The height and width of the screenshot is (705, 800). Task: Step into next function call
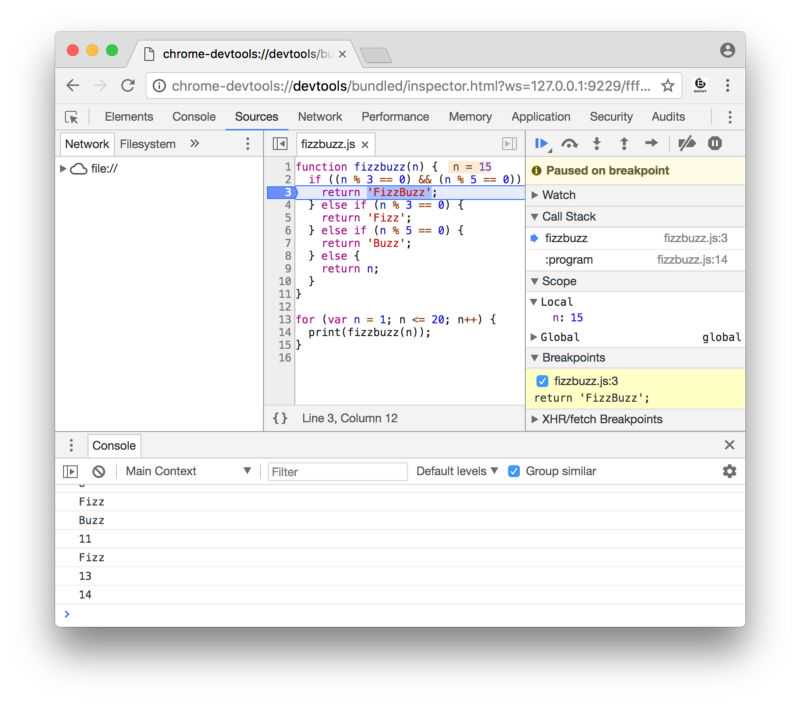coord(597,144)
